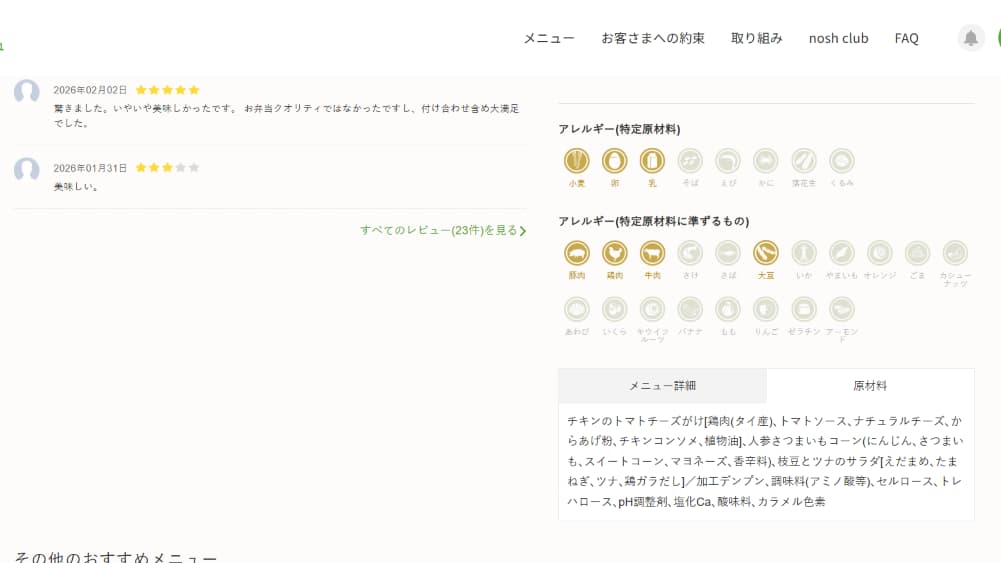The width and height of the screenshot is (1001, 563).
Task: Click the avatar of the 2026年02月02日 review
Action: pos(27,92)
